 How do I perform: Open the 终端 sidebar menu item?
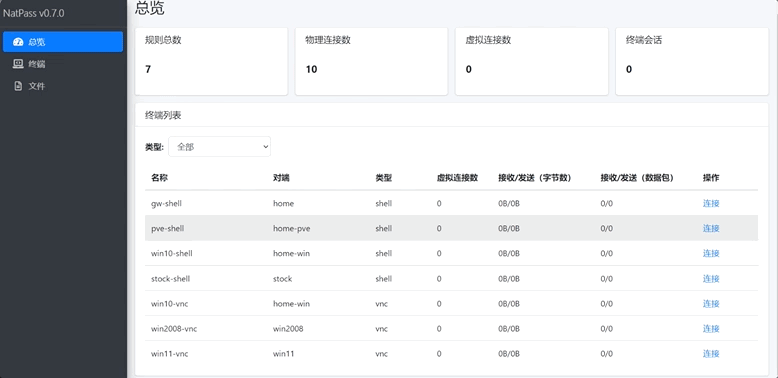pos(63,64)
